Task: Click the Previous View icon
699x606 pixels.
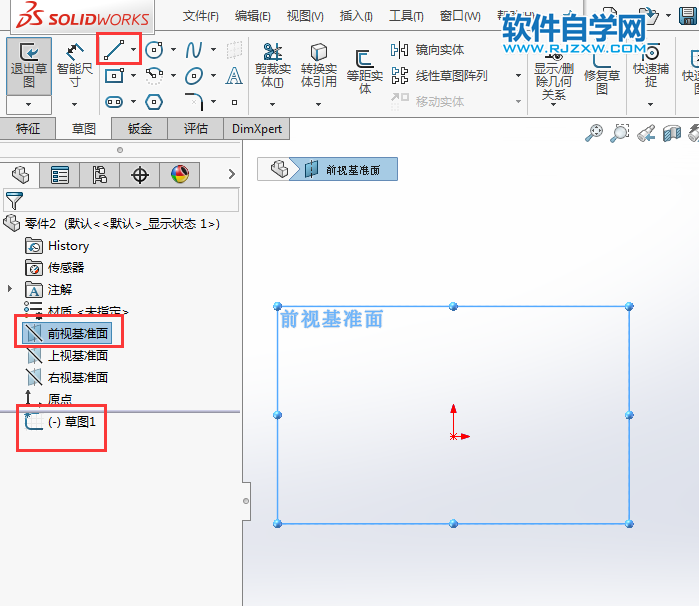Action: click(x=646, y=133)
